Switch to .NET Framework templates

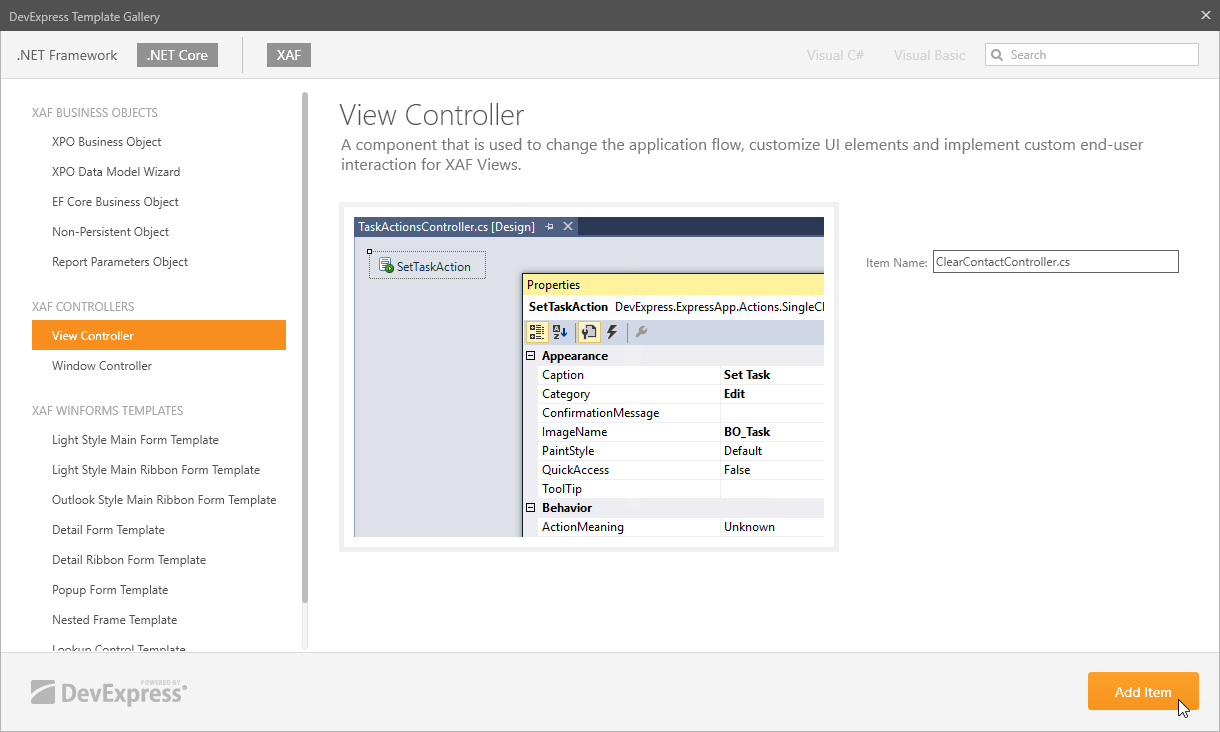[x=67, y=55]
